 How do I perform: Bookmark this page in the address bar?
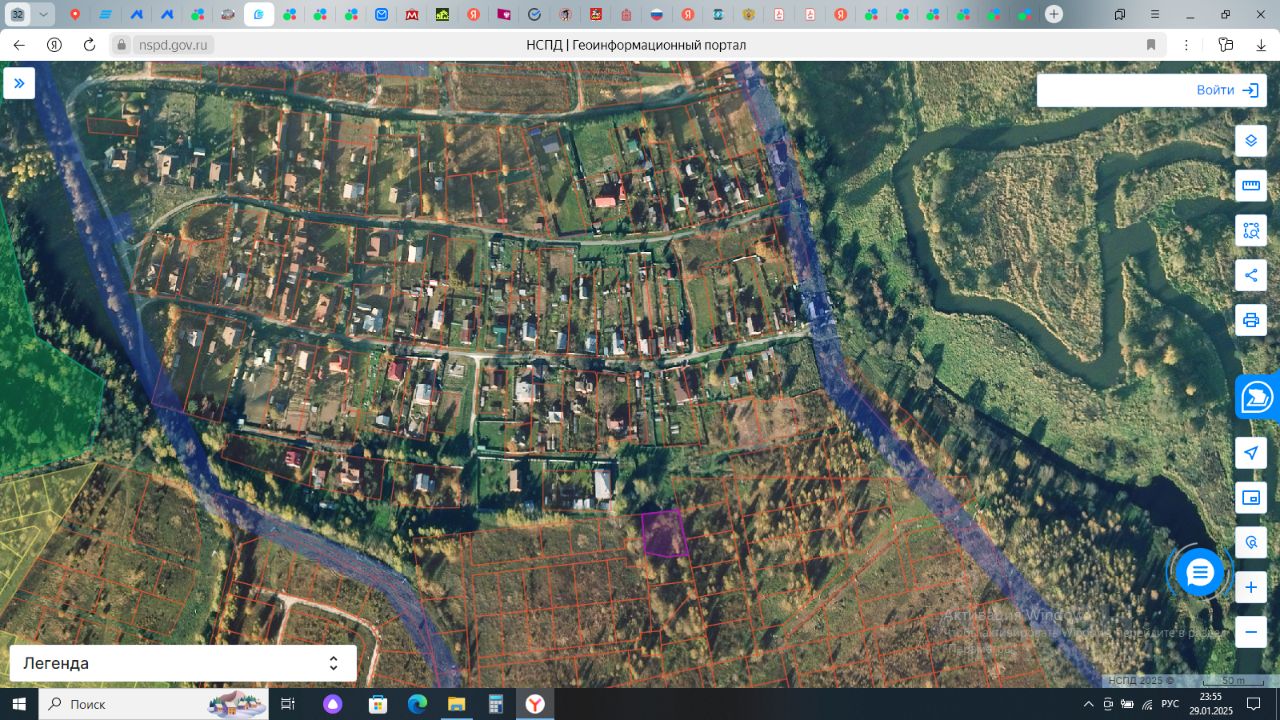[1151, 45]
